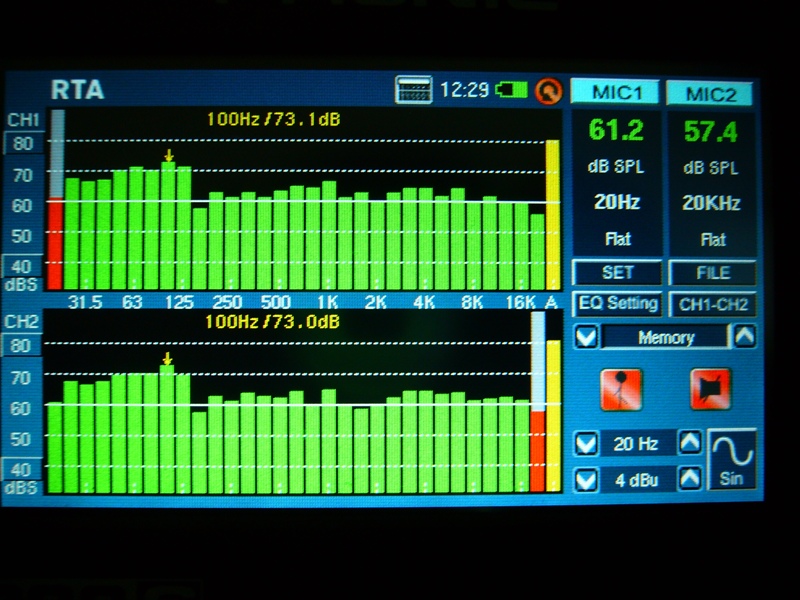Screen dimensions: 800x600
Task: Select the Sin waveform icon
Action: pyautogui.click(x=731, y=460)
